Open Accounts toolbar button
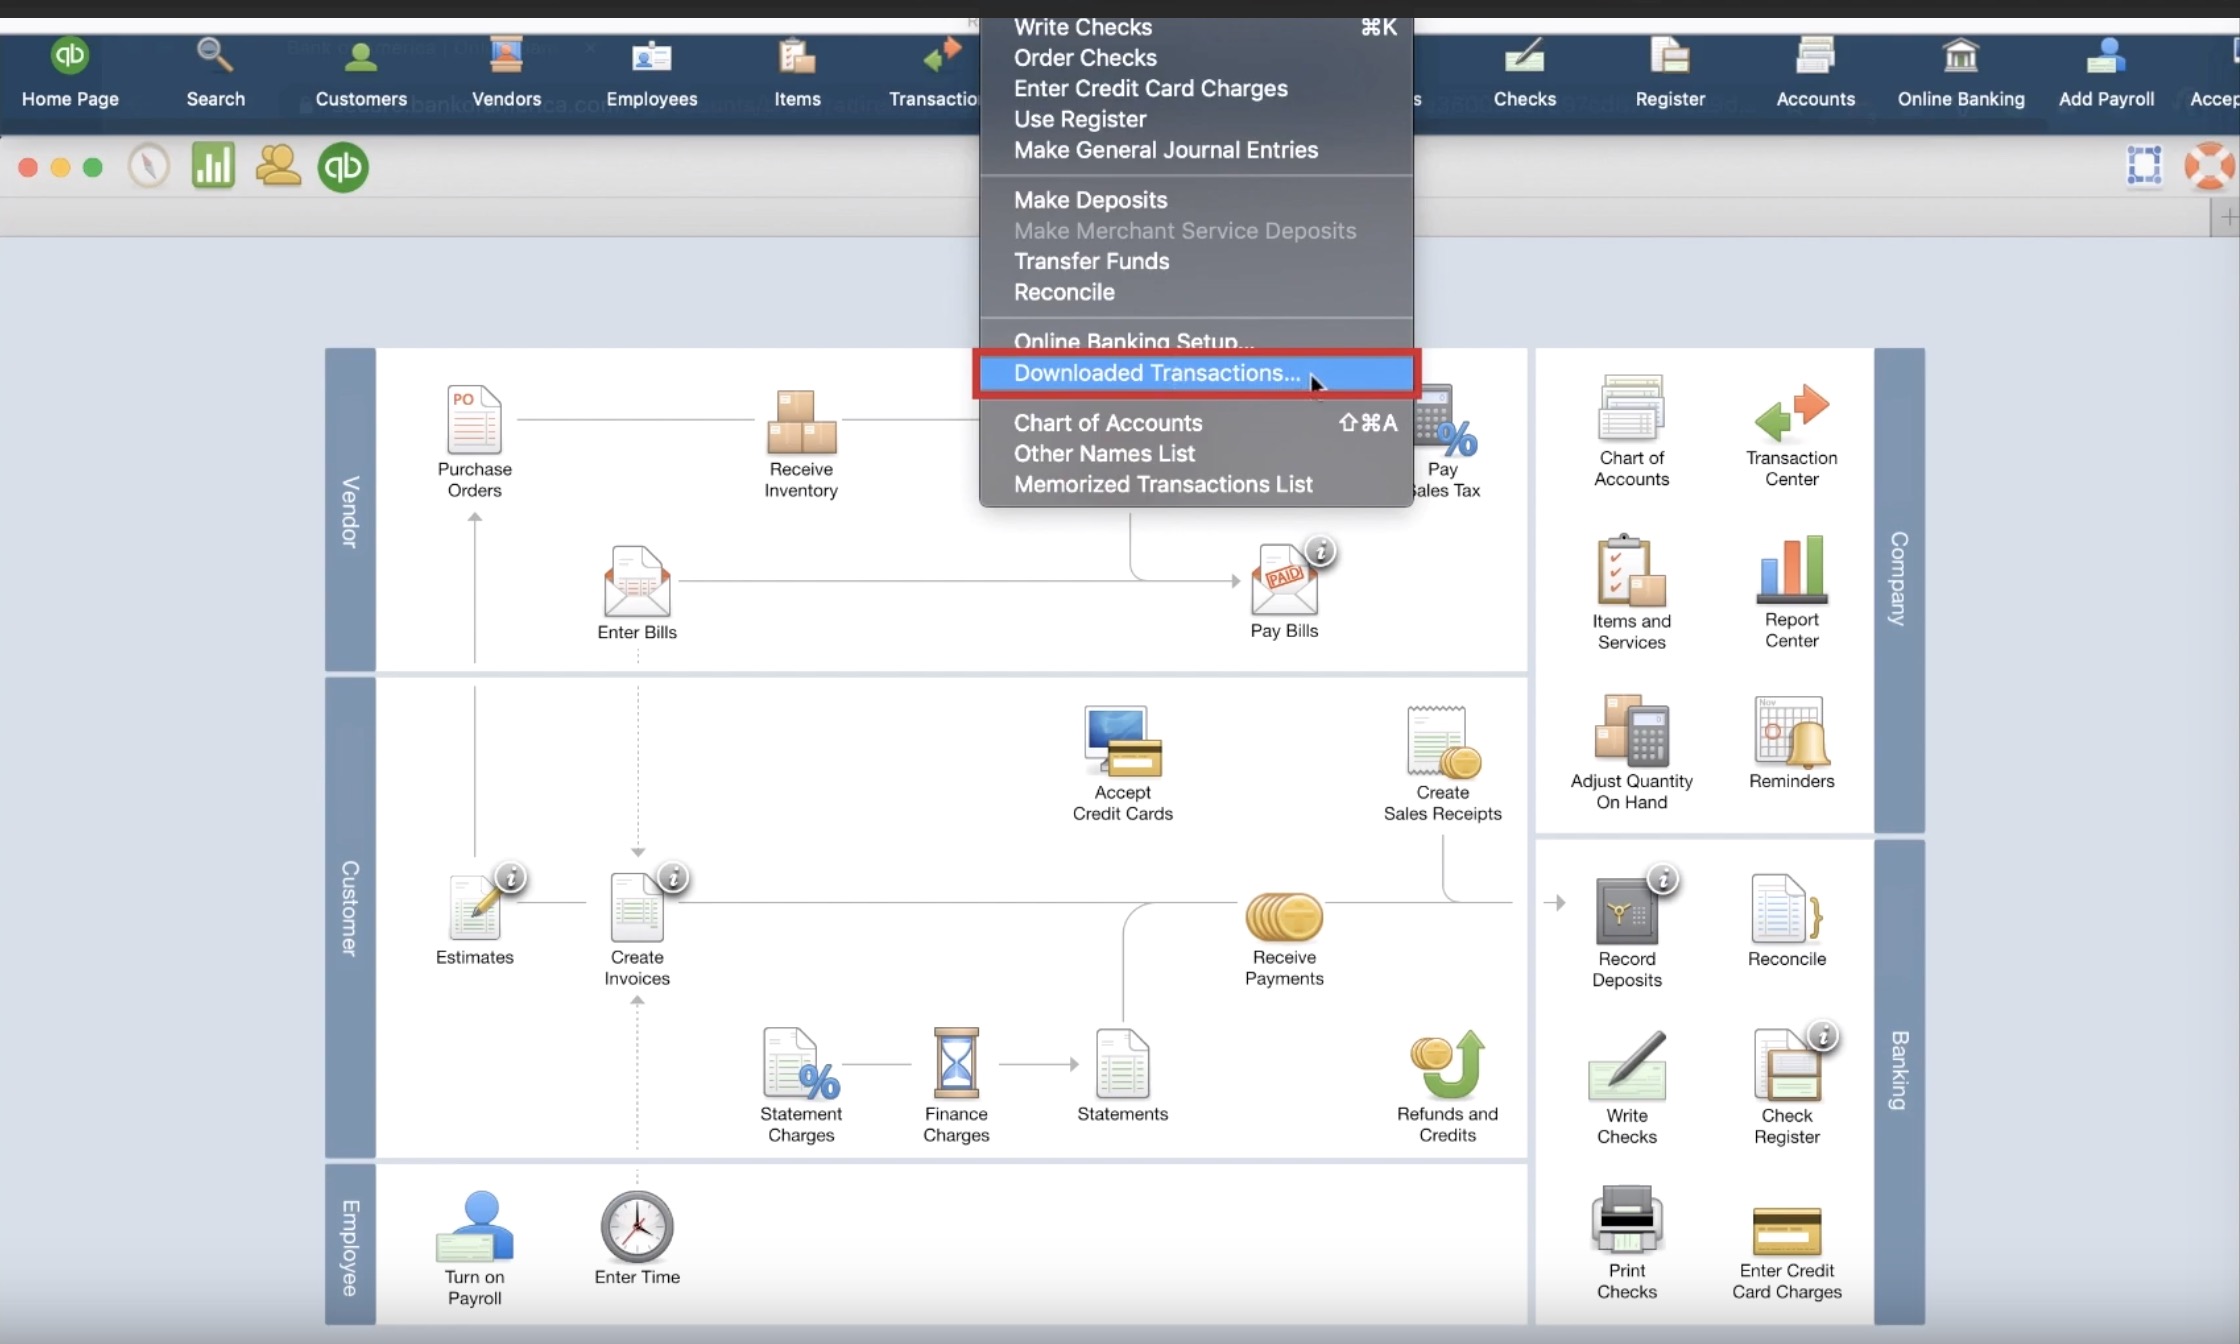This screenshot has height=1344, width=2240. click(1815, 73)
